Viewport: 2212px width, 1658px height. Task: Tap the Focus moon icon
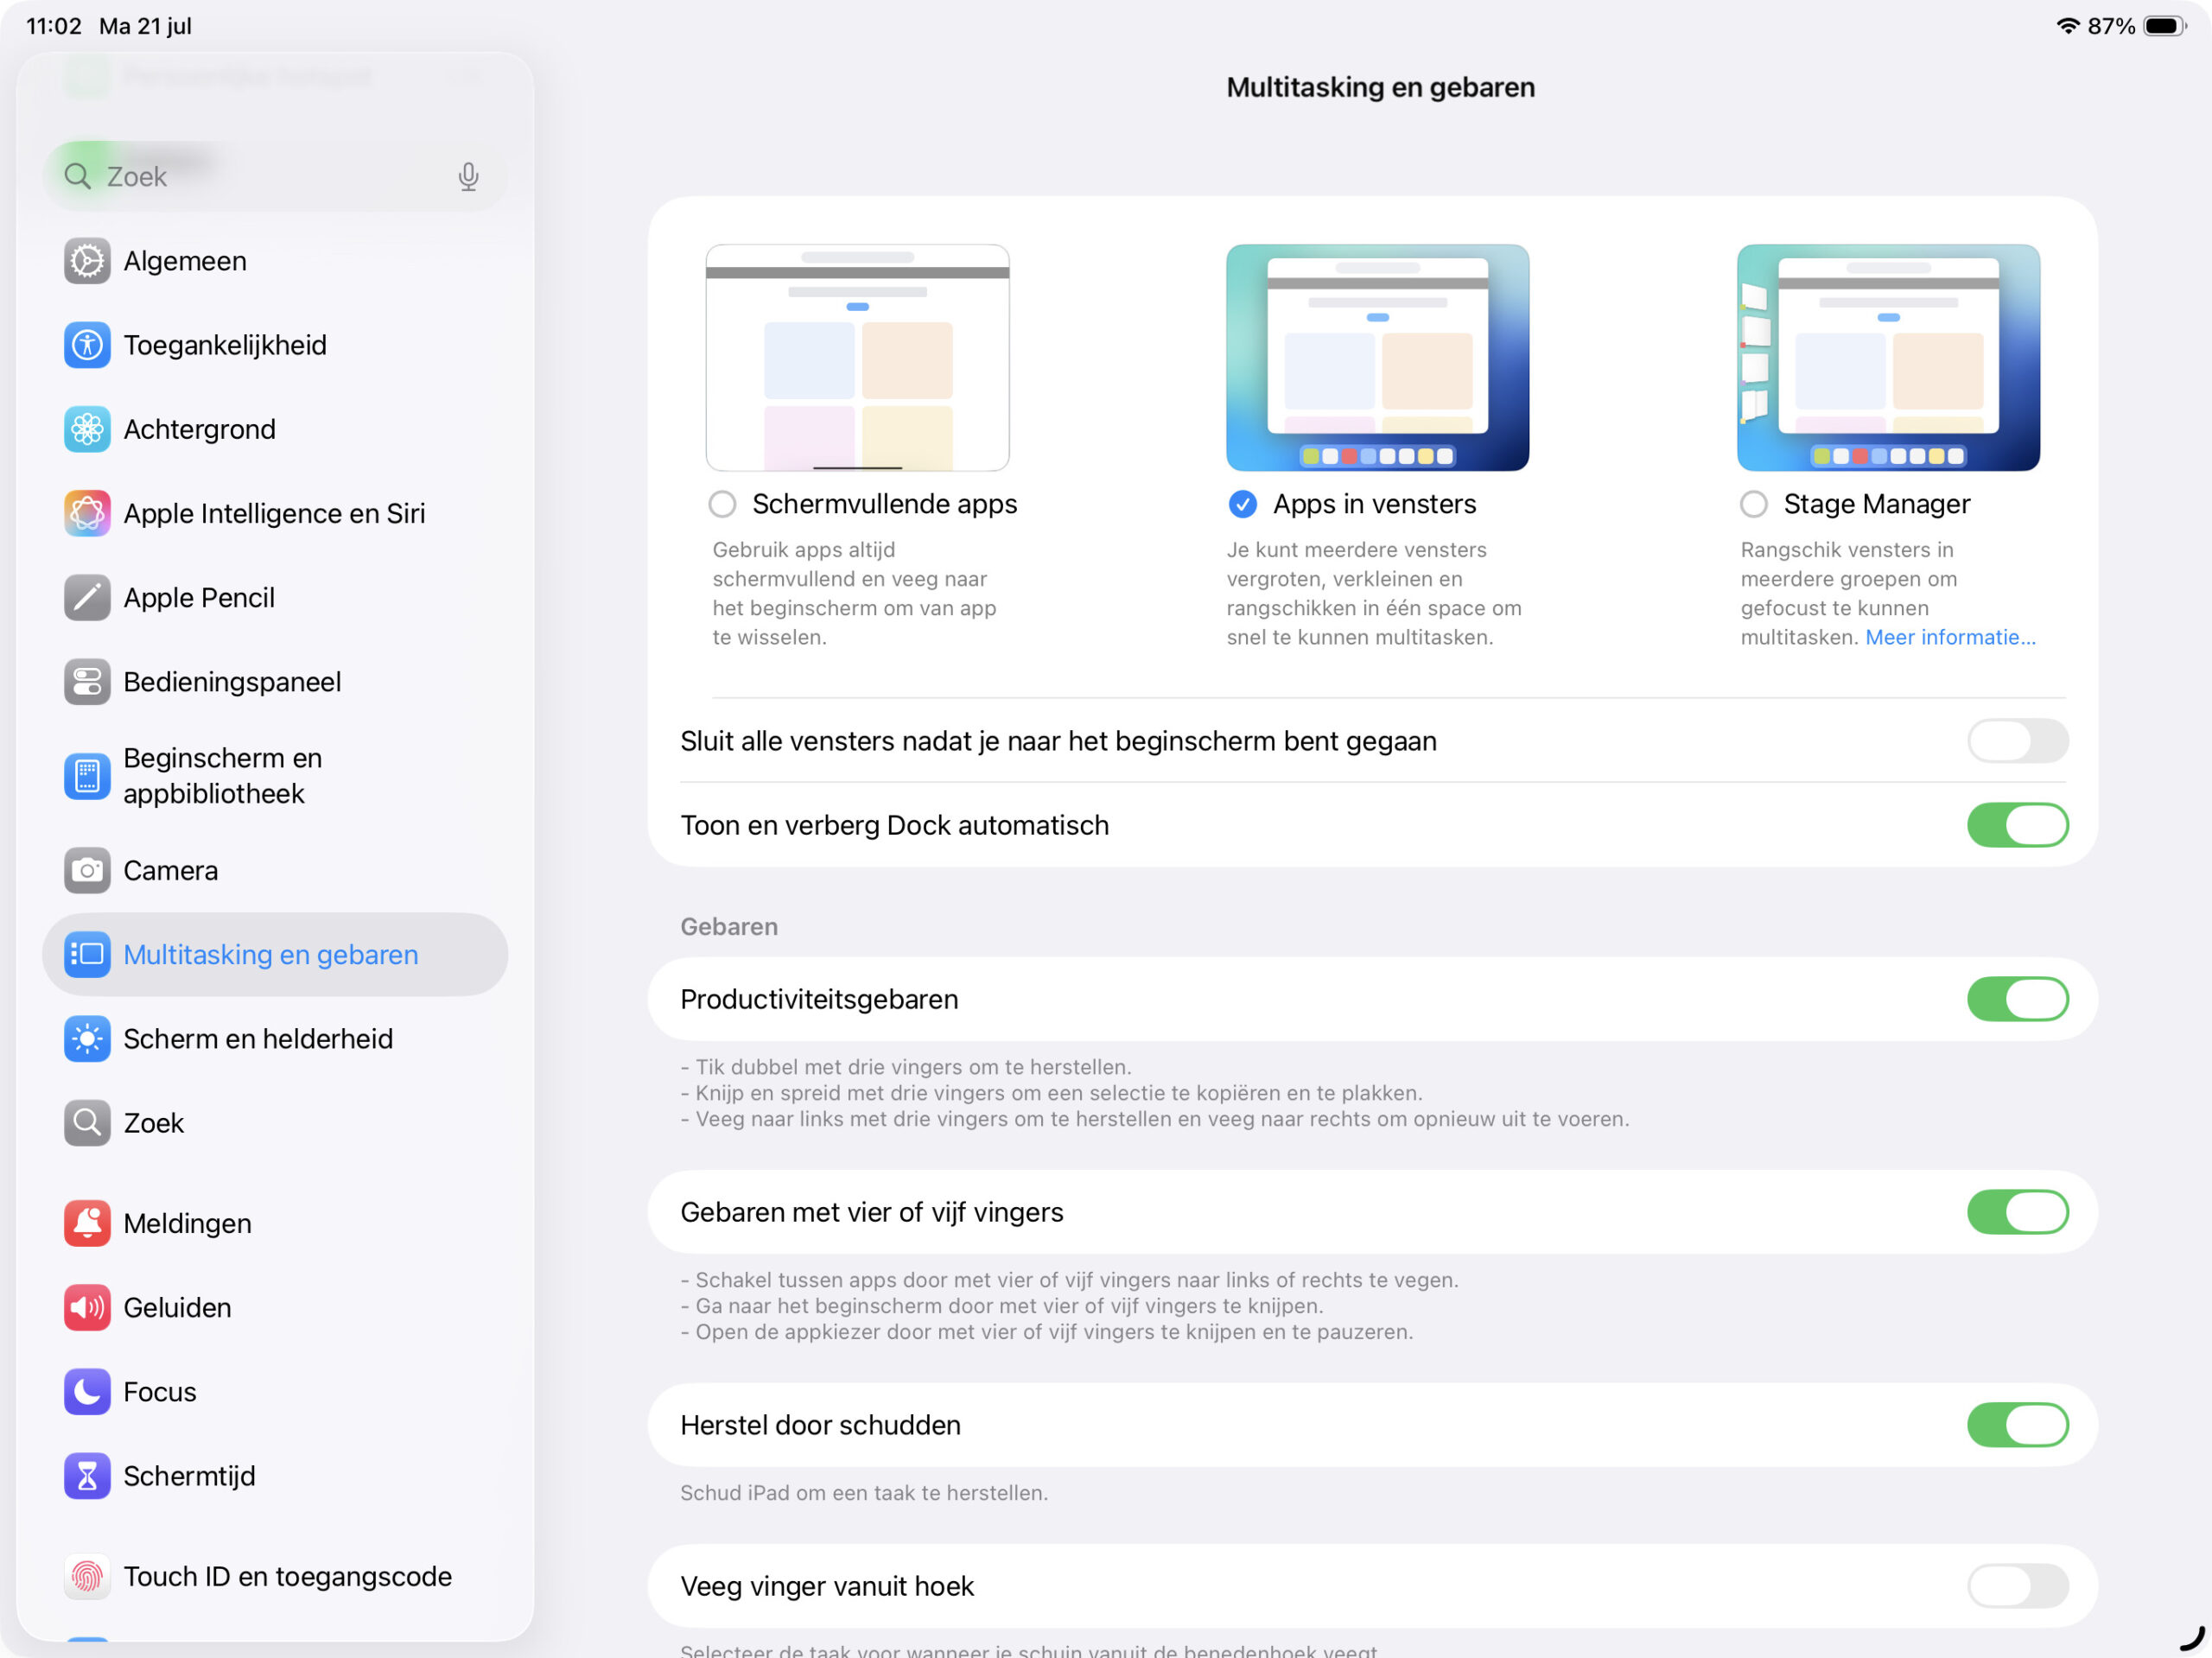[x=87, y=1391]
